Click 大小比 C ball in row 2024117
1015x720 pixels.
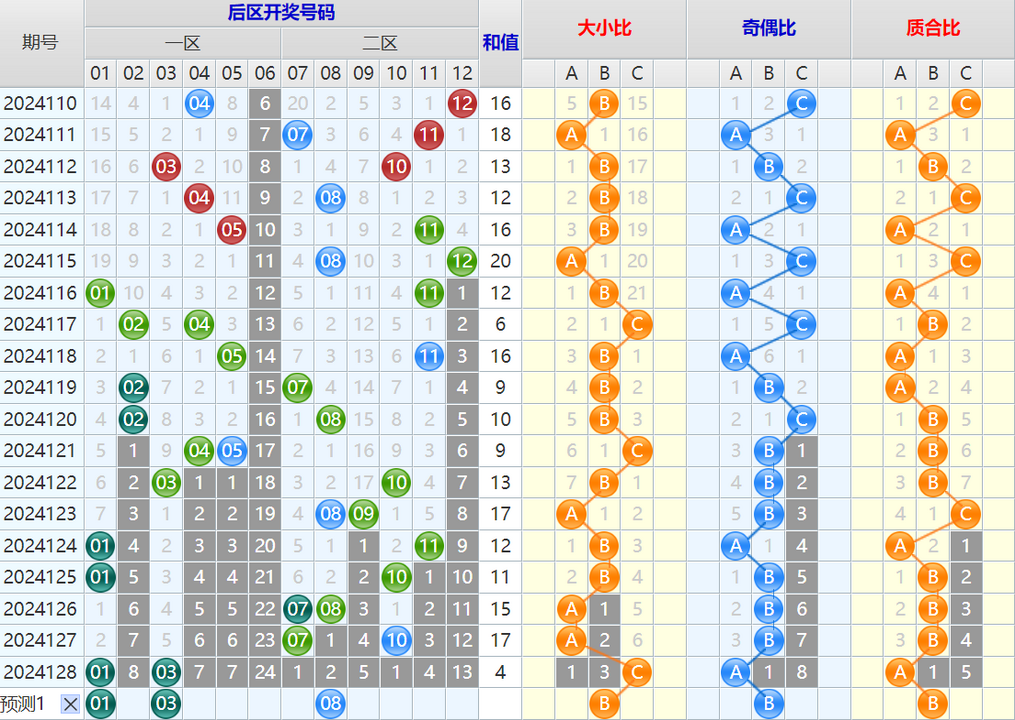pos(637,324)
